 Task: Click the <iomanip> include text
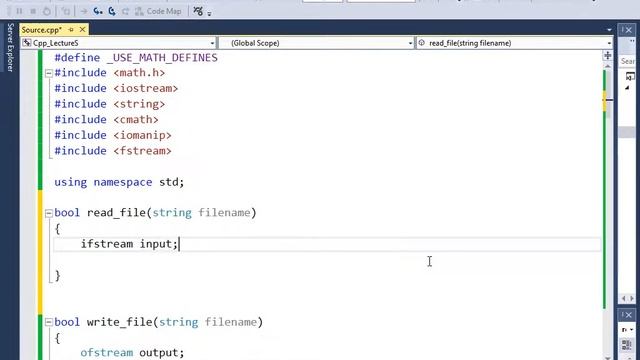[x=142, y=135]
